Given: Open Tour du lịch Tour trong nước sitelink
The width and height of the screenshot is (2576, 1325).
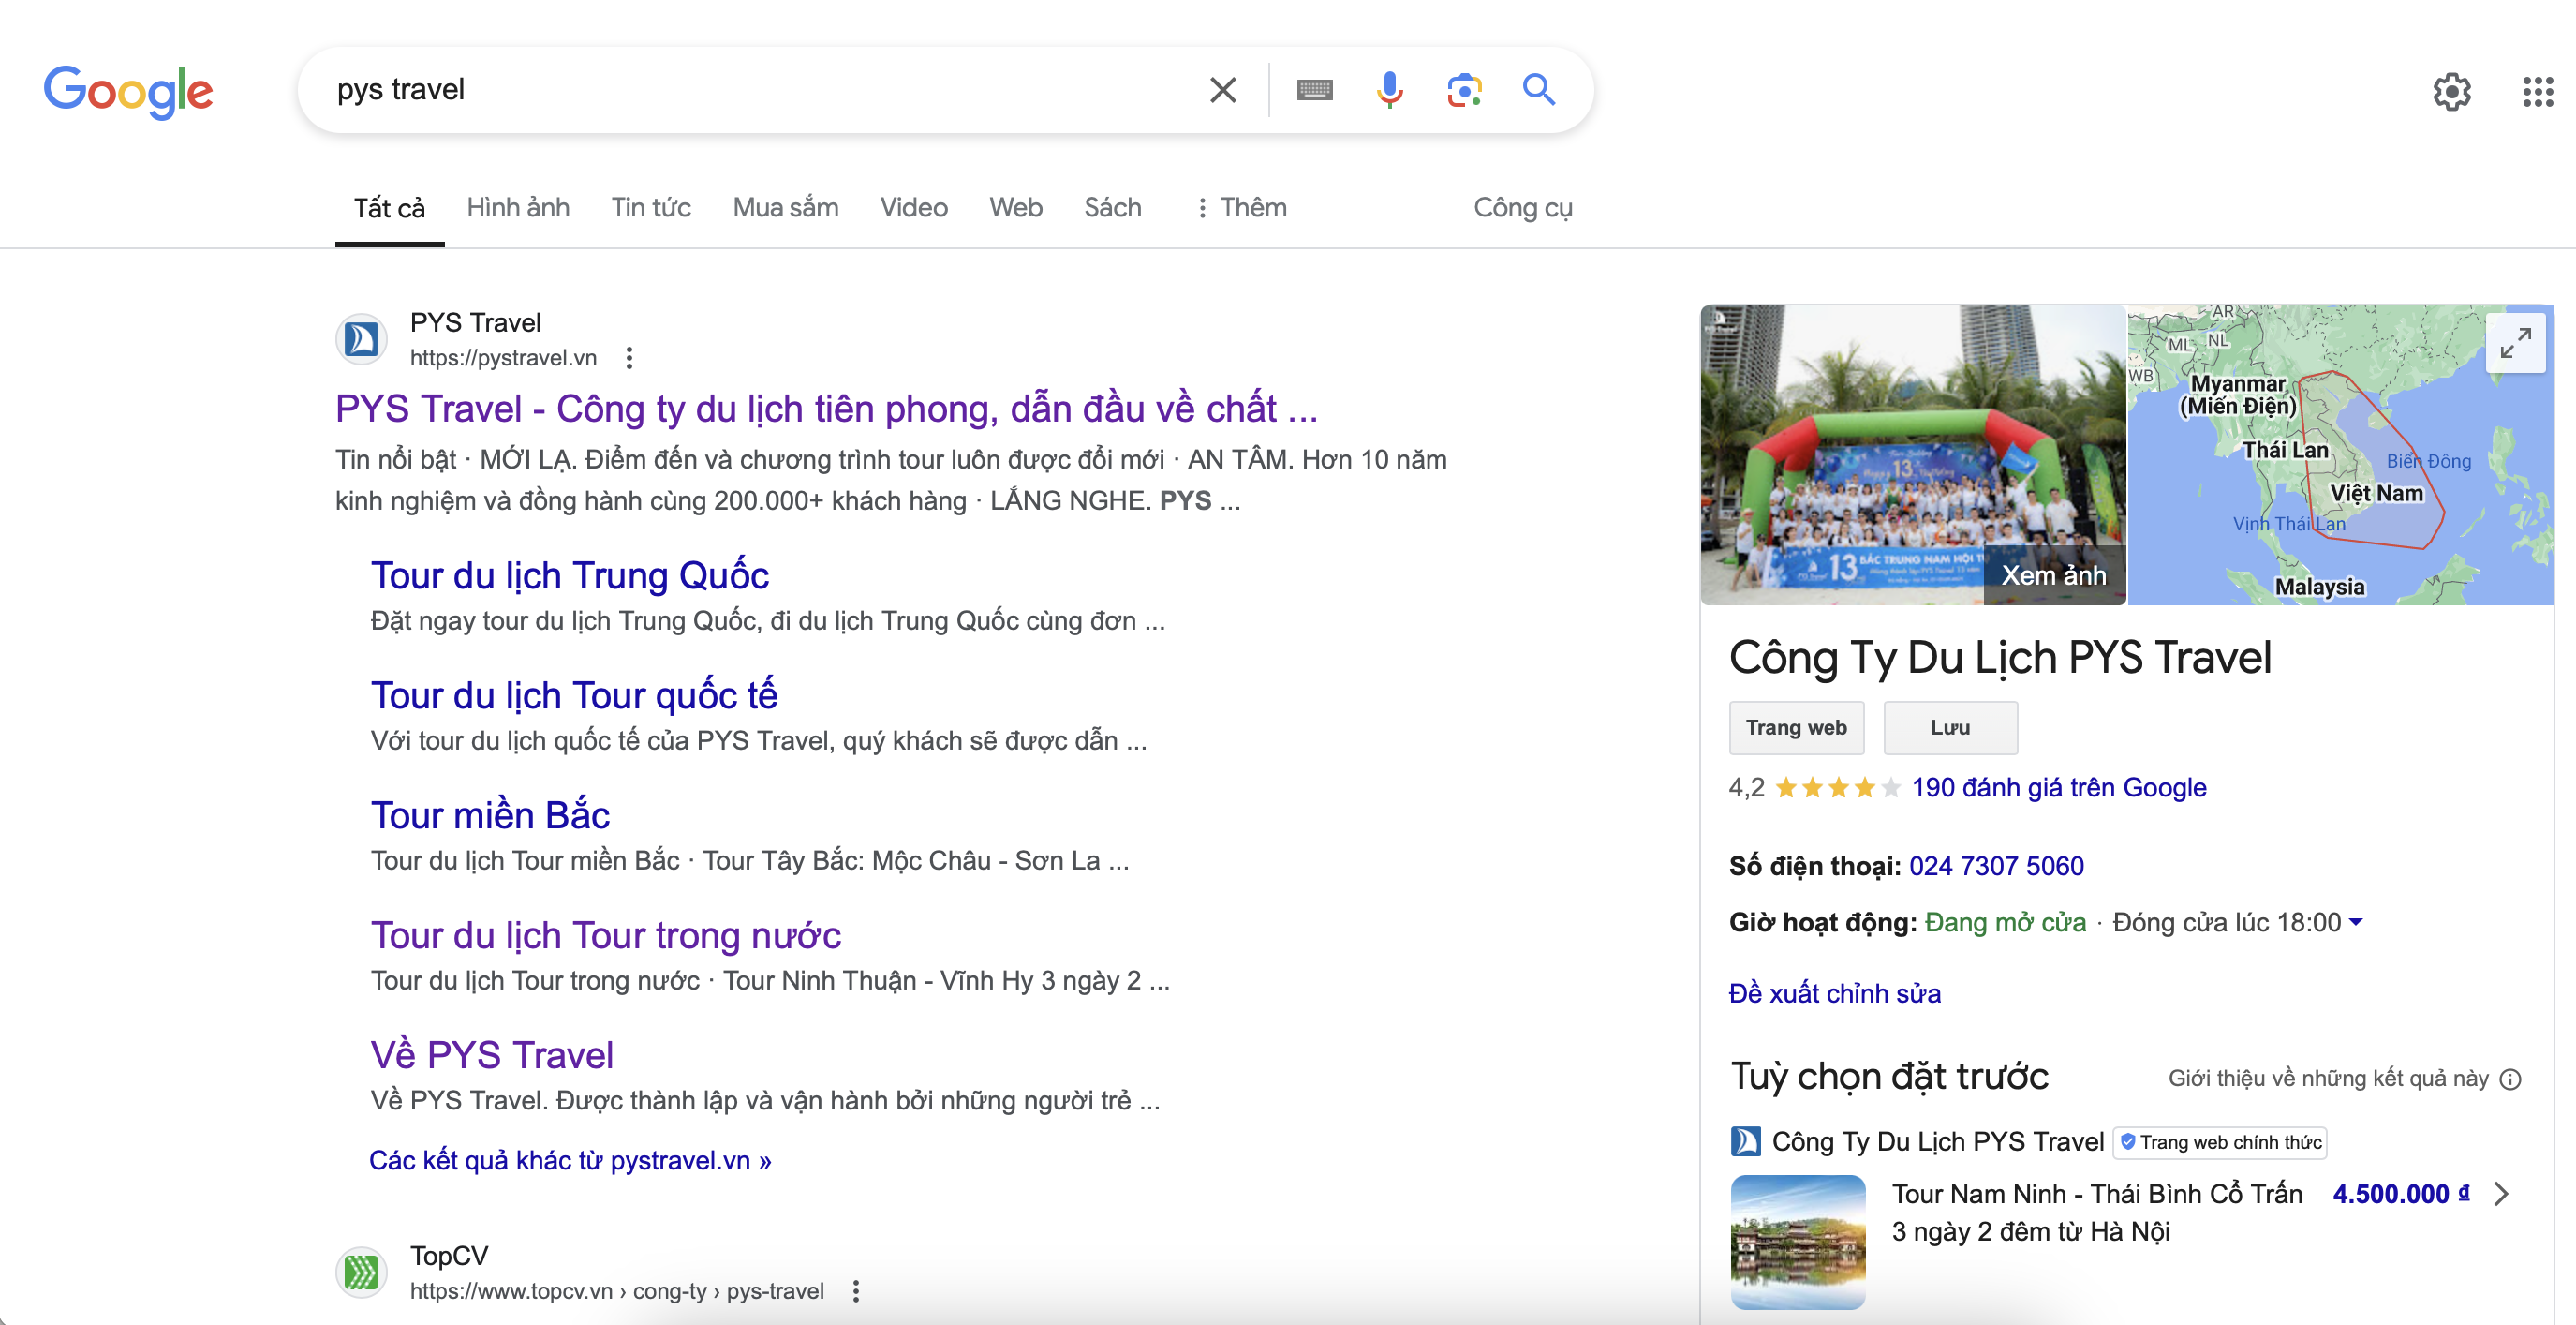Looking at the screenshot, I should click(606, 936).
